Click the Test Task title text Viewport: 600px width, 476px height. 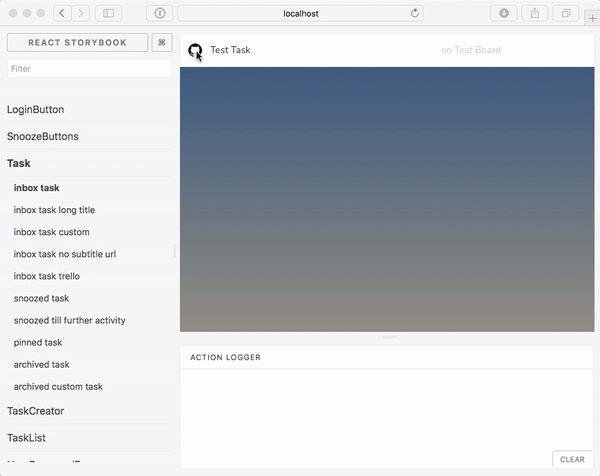pos(230,50)
